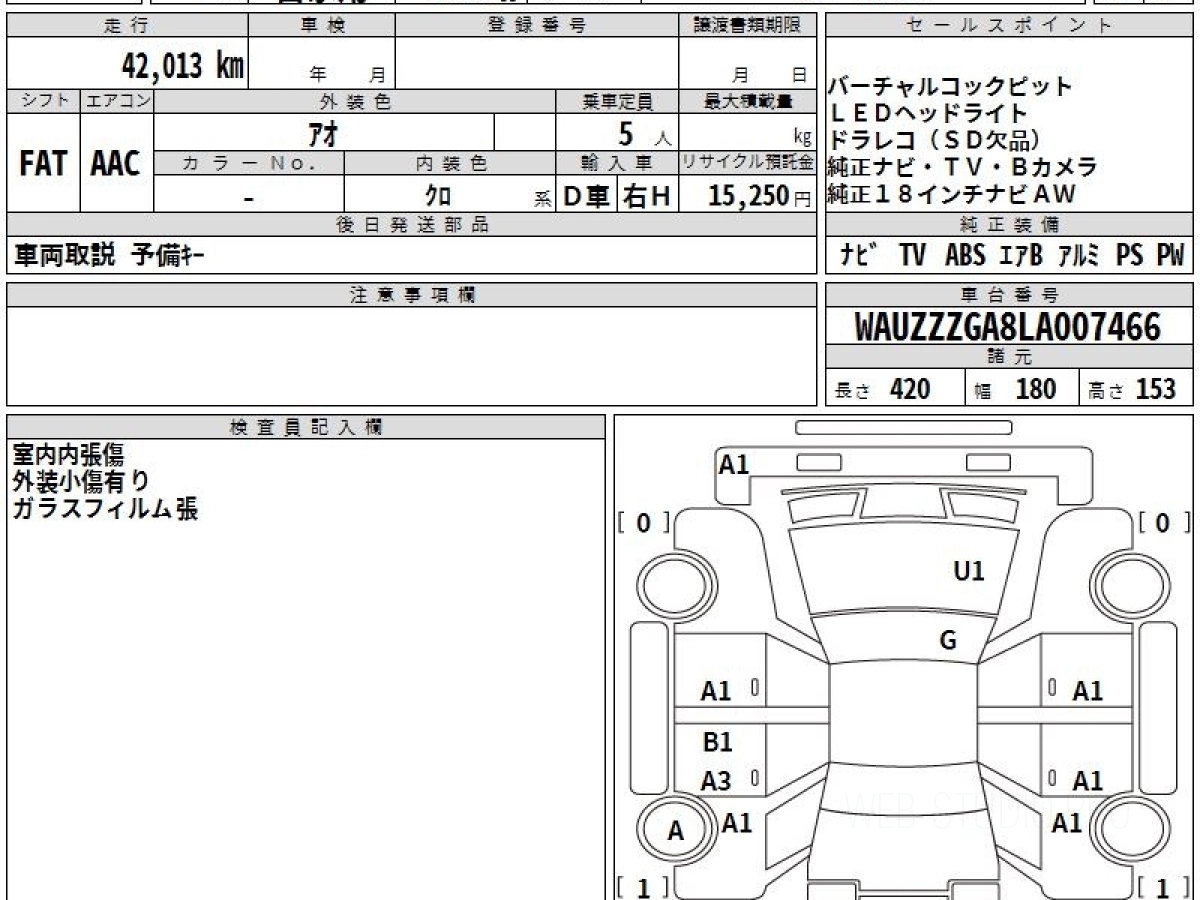Select the 走行 column header
Viewport: 1200px width, 900px height.
(x=126, y=26)
